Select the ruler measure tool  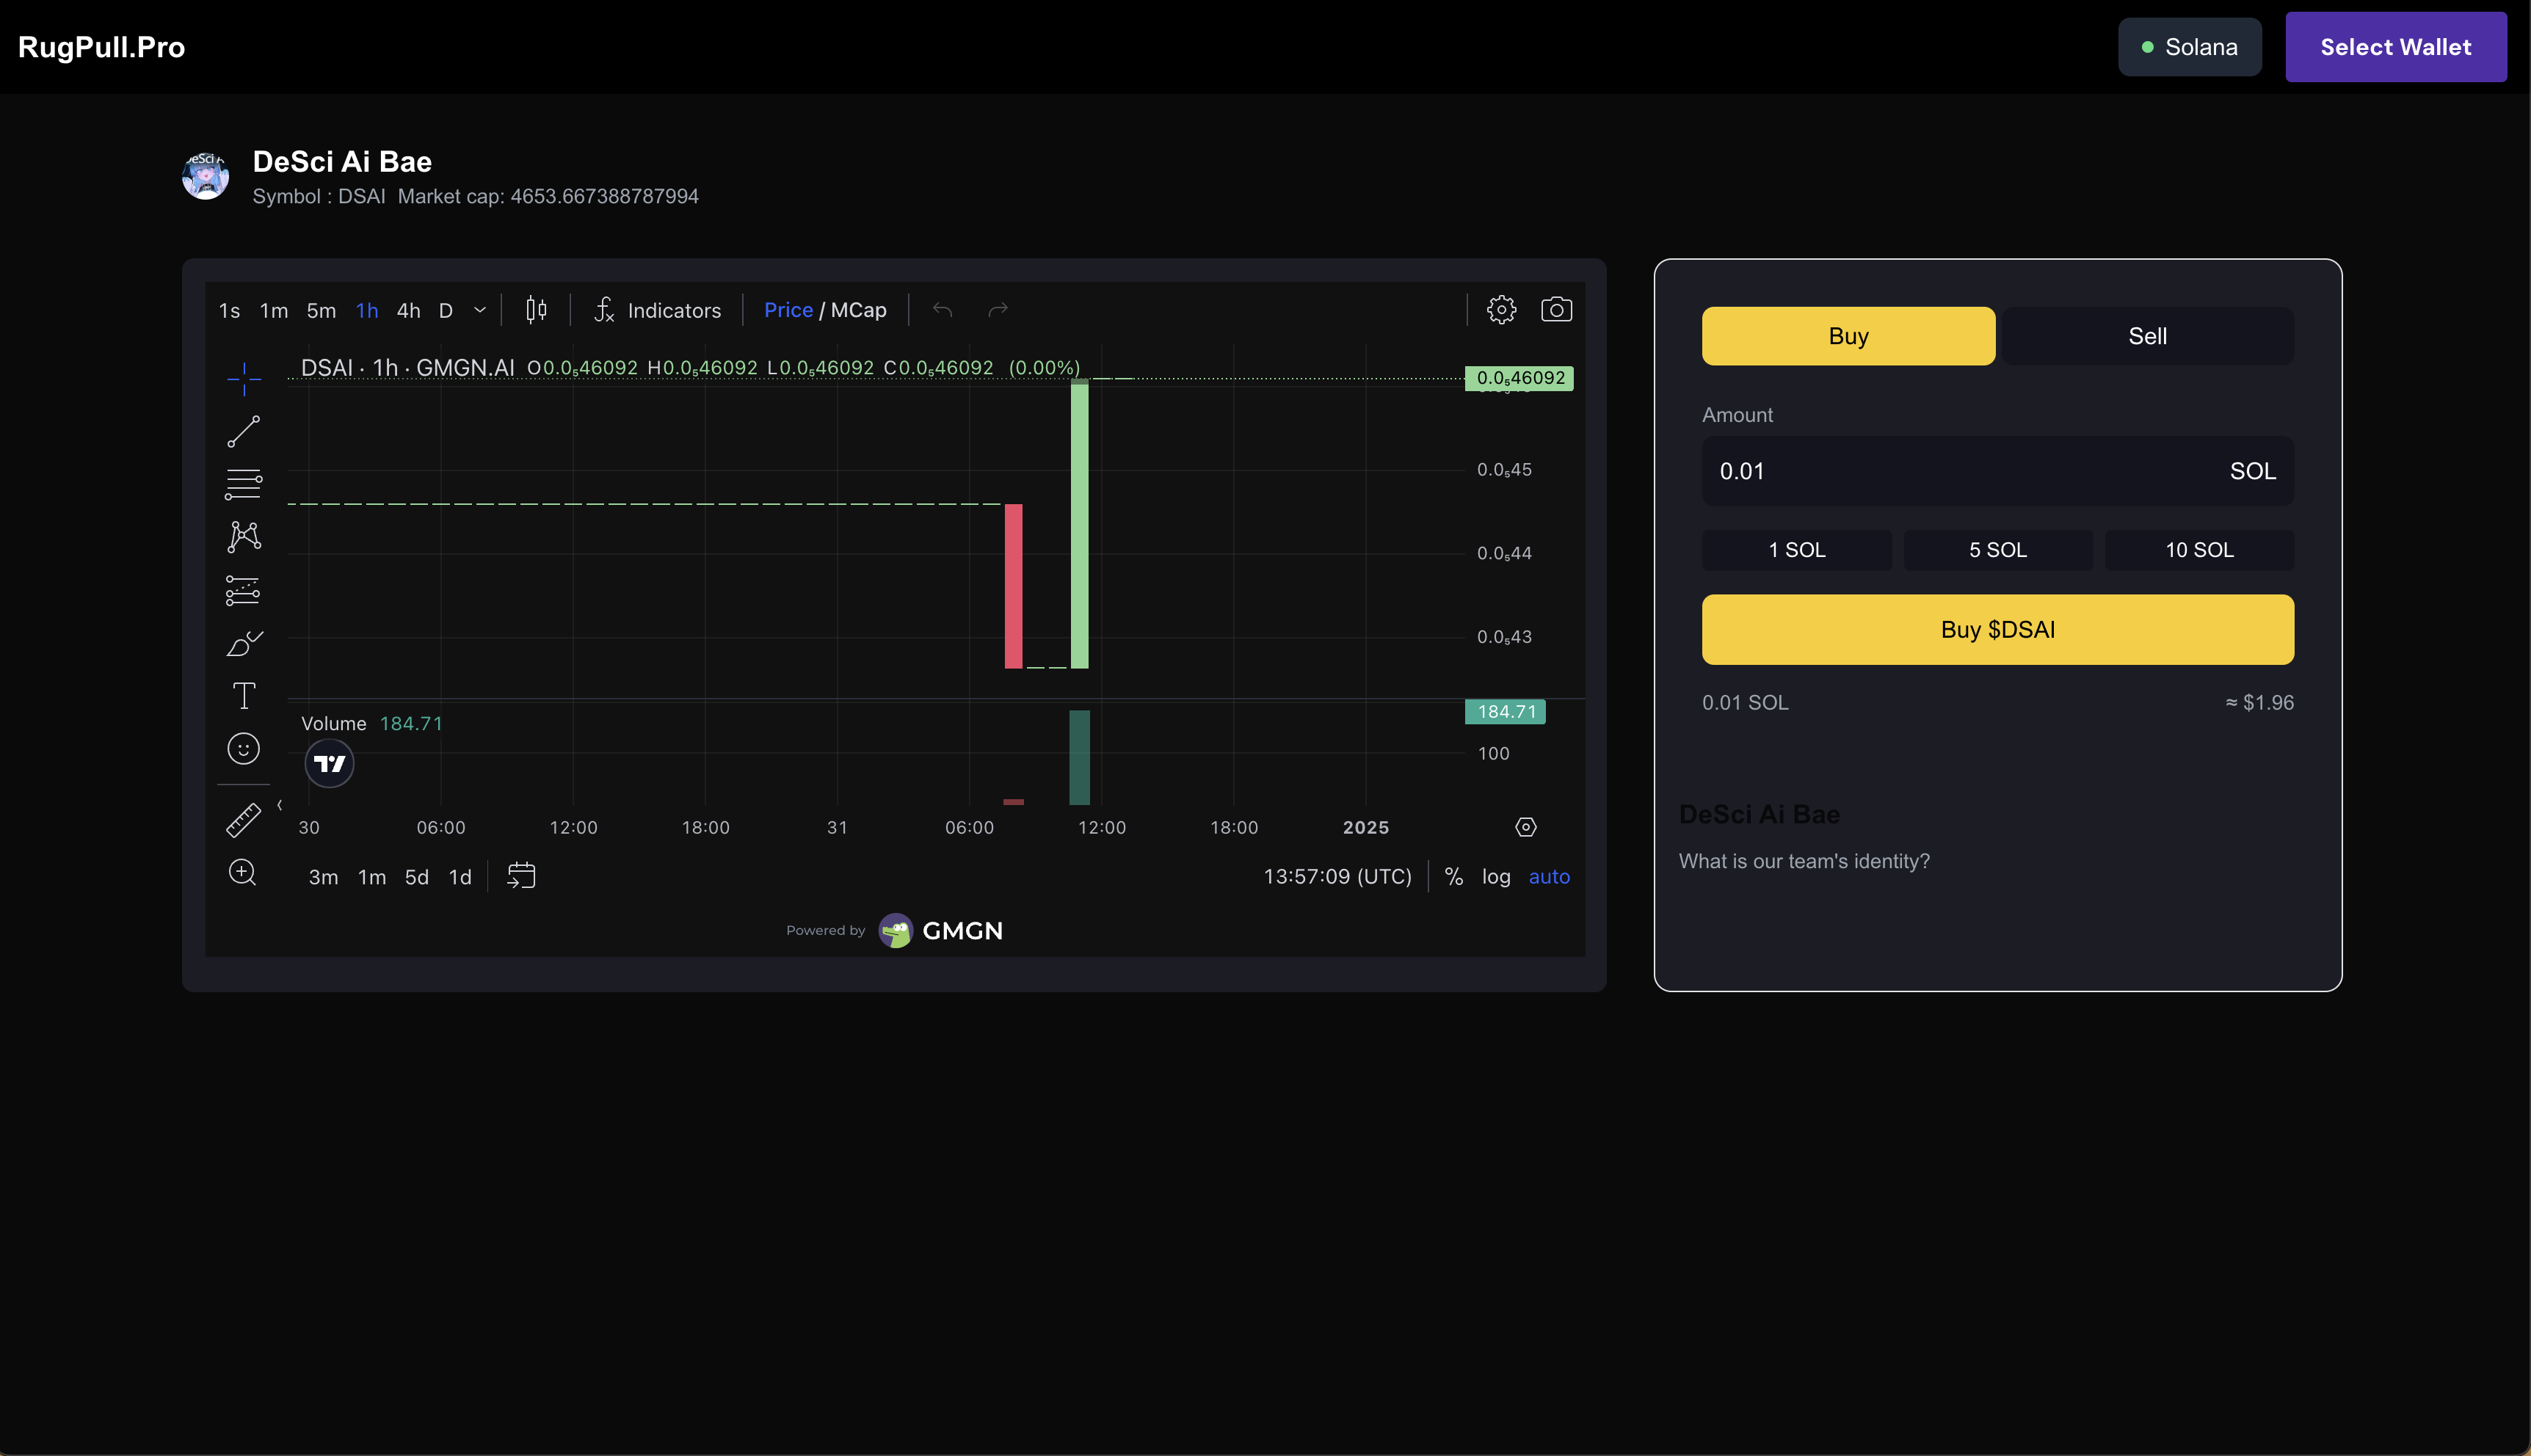click(243, 820)
